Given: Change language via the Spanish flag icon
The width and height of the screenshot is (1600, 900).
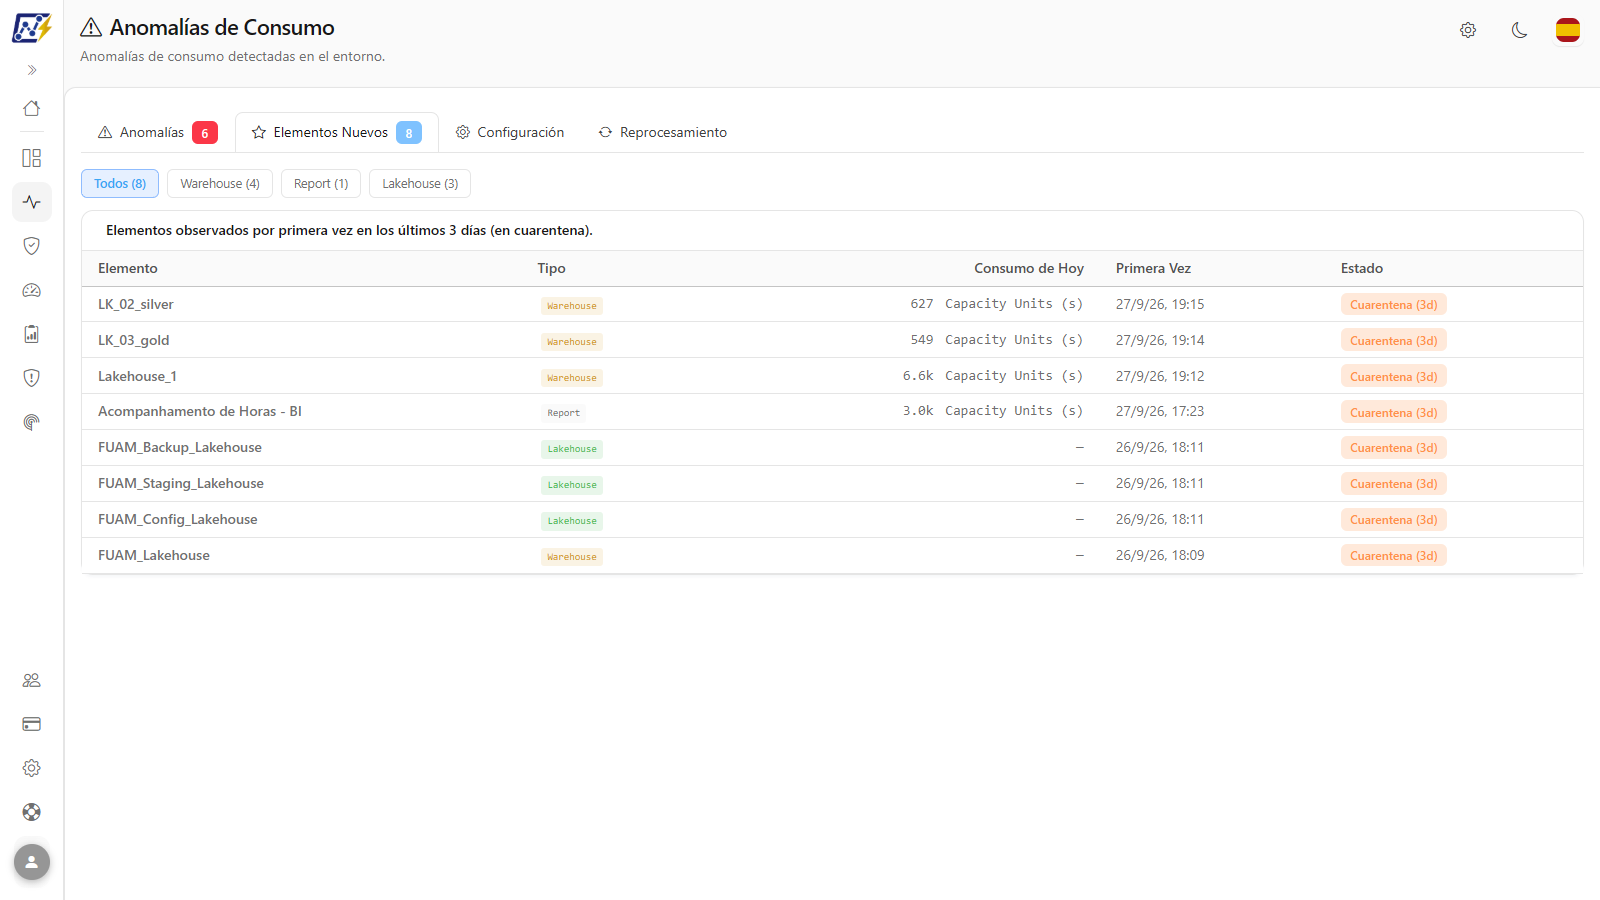Looking at the screenshot, I should (x=1568, y=30).
